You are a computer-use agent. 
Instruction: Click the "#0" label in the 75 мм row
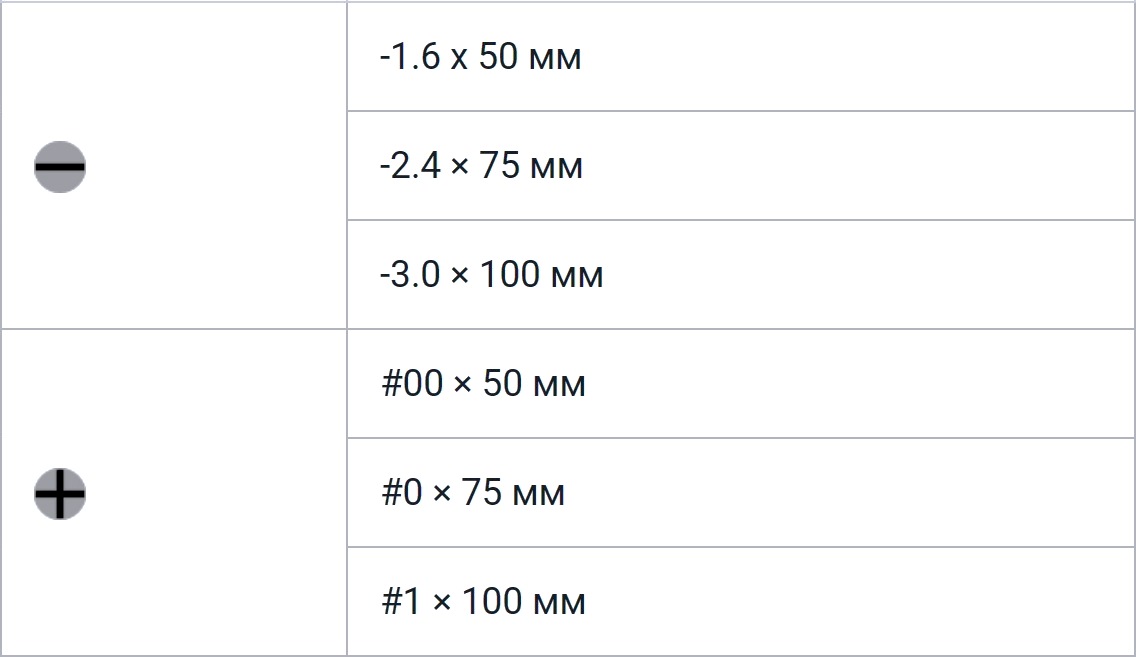point(402,493)
